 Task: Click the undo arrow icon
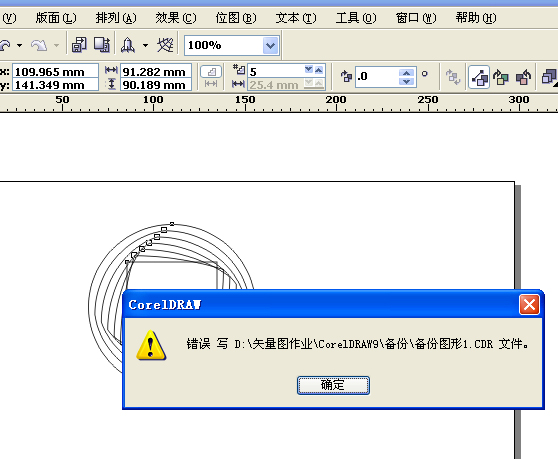[x=5, y=45]
